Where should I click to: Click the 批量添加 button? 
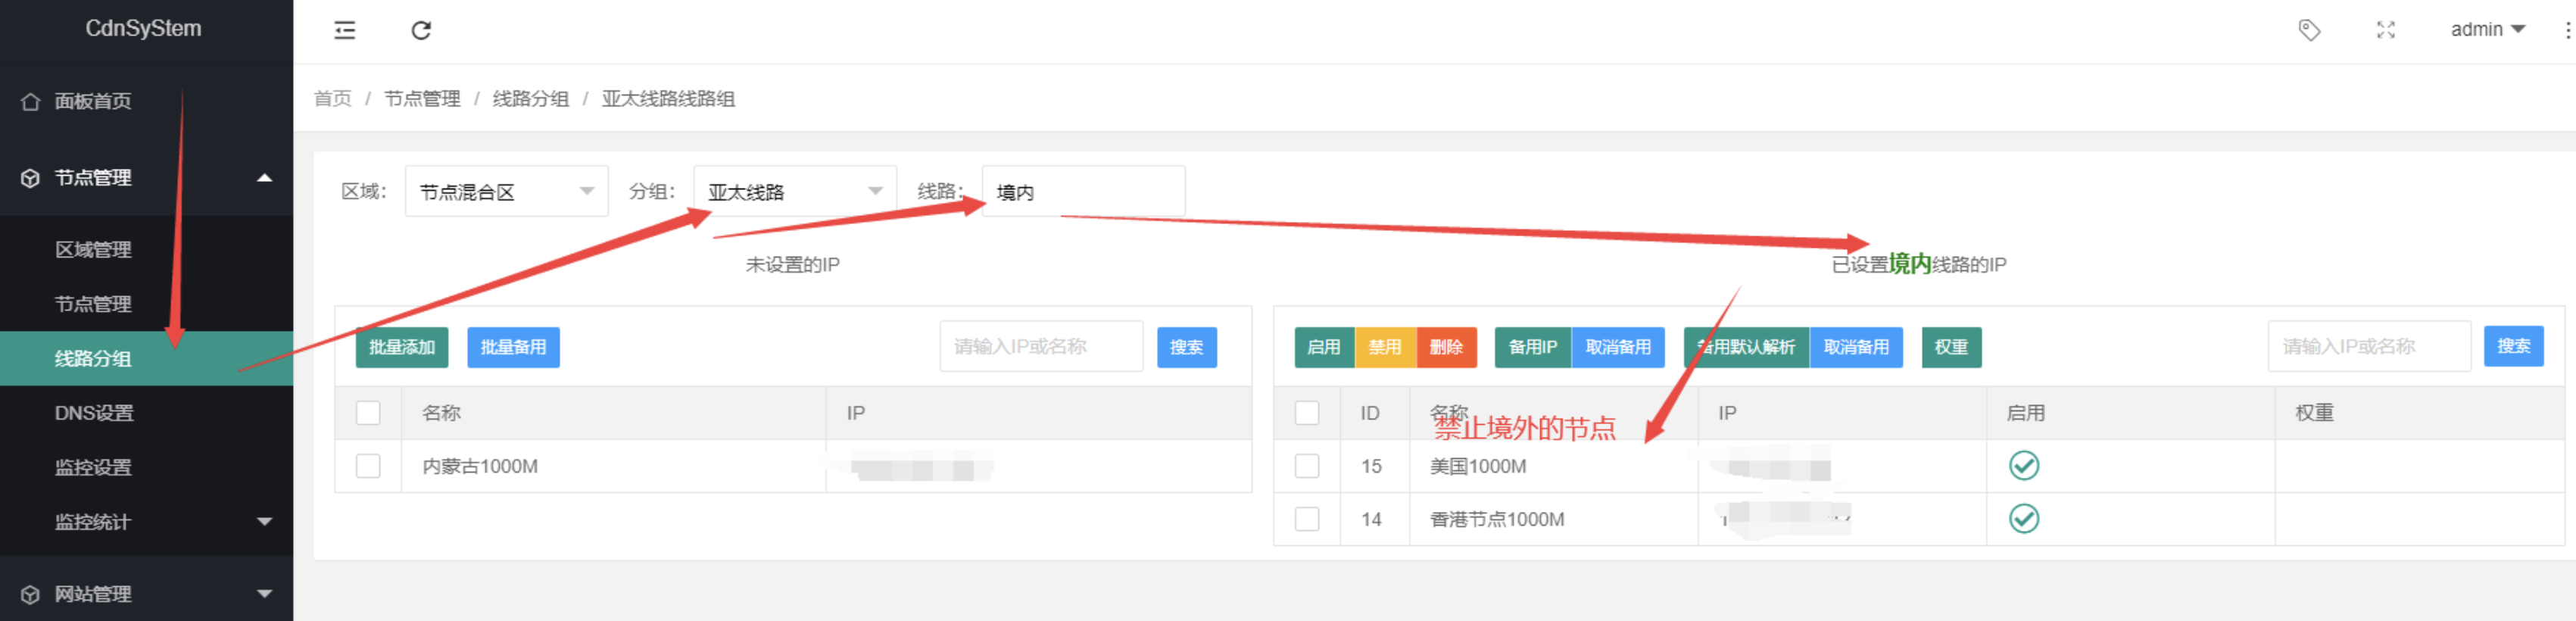pos(402,347)
